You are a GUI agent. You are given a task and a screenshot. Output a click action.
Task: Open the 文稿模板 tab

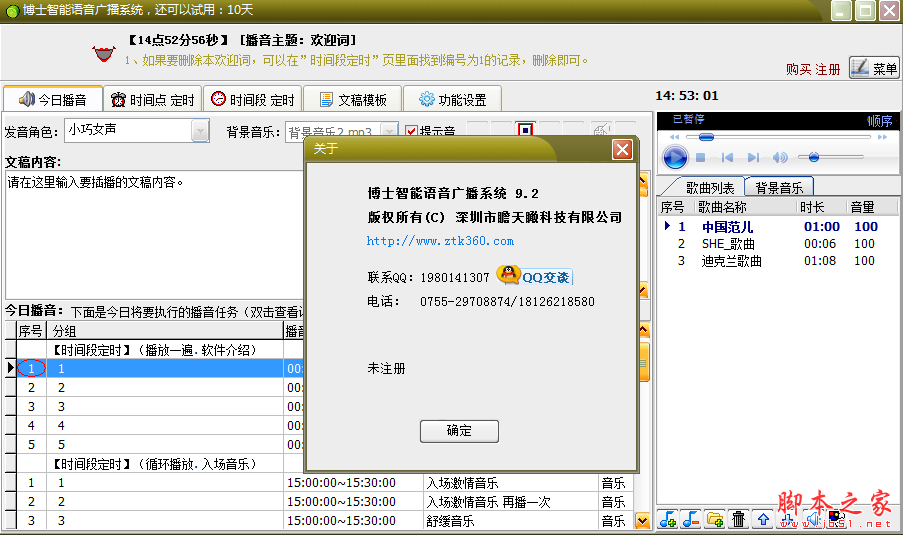pyautogui.click(x=353, y=100)
